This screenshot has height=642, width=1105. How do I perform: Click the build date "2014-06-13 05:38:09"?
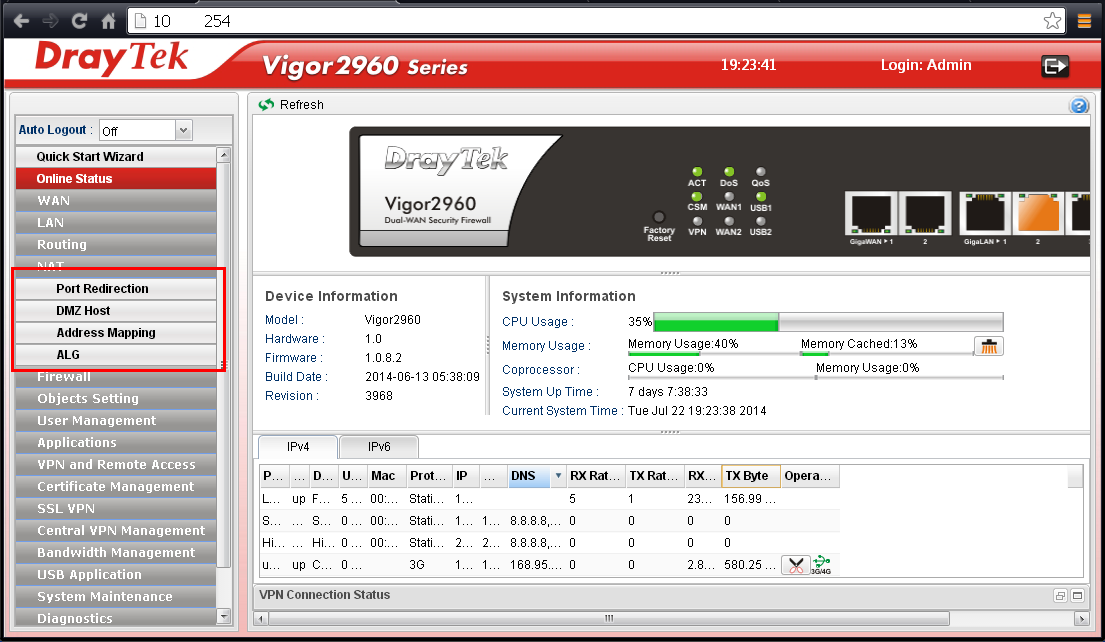[x=422, y=377]
